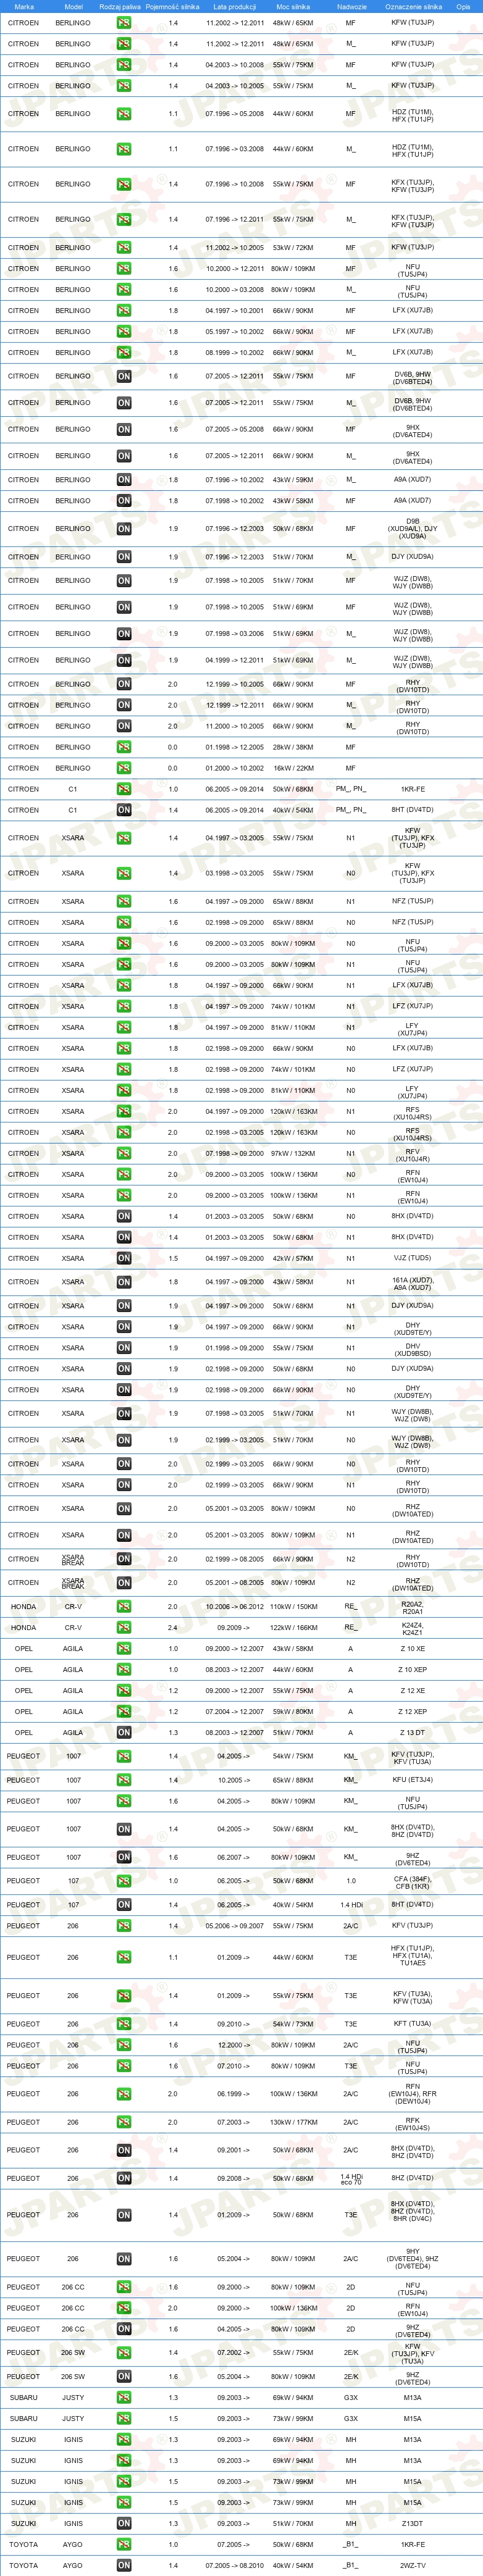Image resolution: width=483 pixels, height=2576 pixels.
Task: Click ON icon in SUZUKI IGNIS Z13DT row
Action: (x=124, y=2523)
